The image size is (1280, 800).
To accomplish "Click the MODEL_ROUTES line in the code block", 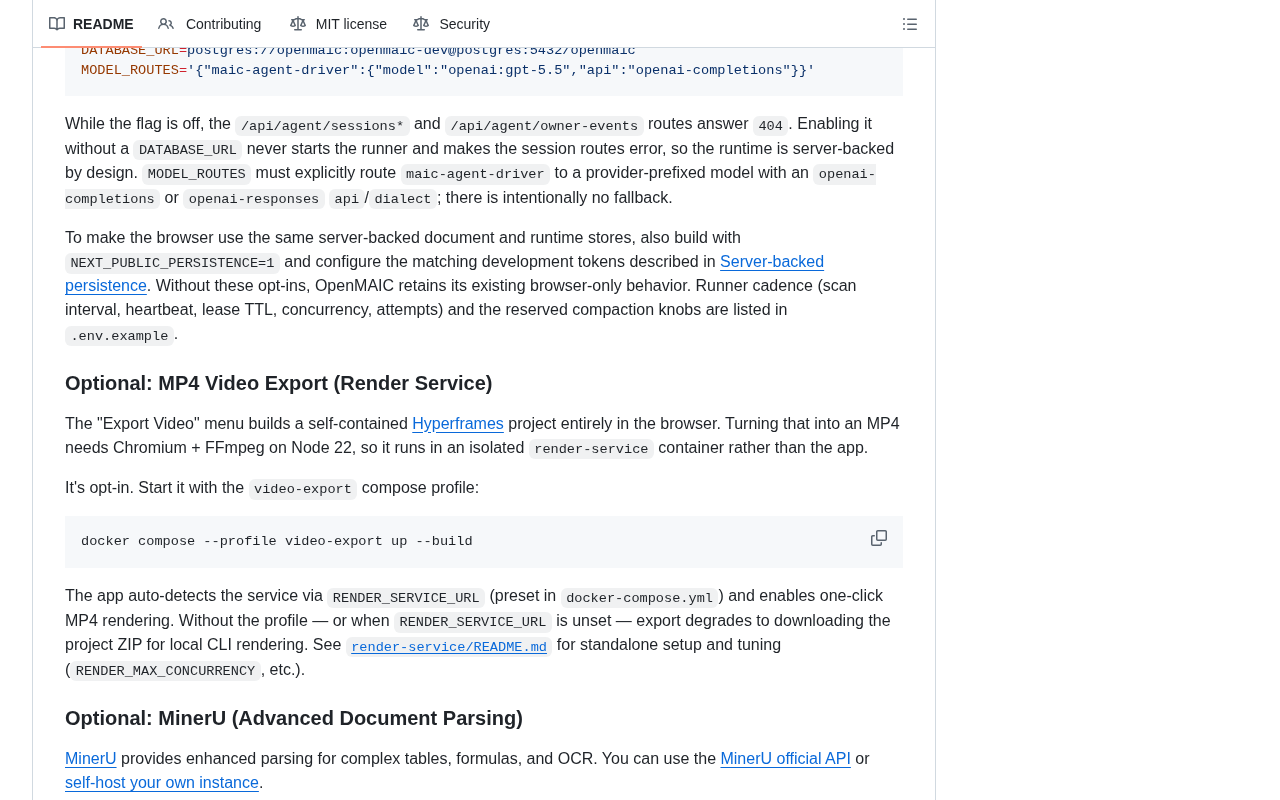I will 448,71.
